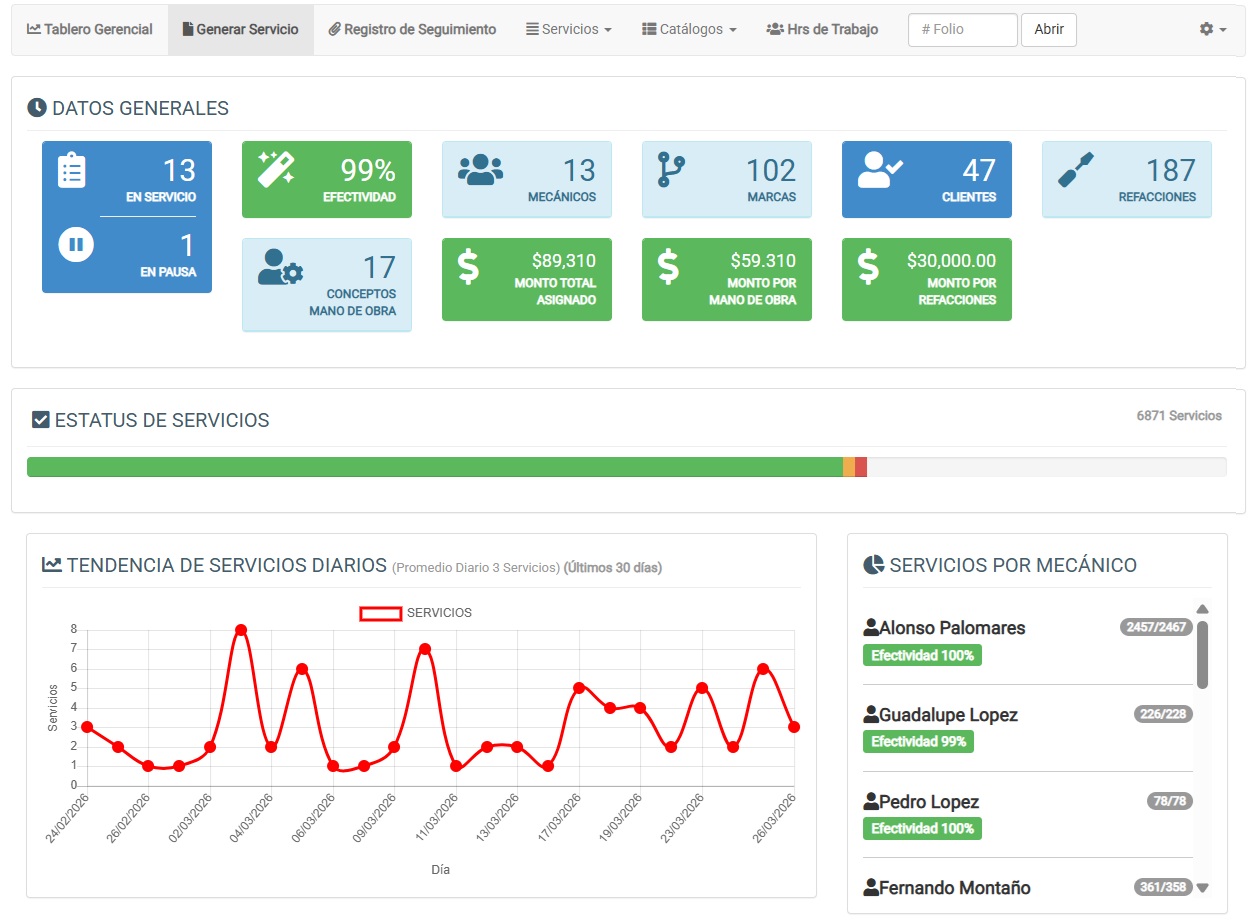Open the settings gear dropdown
This screenshot has width=1255, height=923.
(x=1213, y=30)
